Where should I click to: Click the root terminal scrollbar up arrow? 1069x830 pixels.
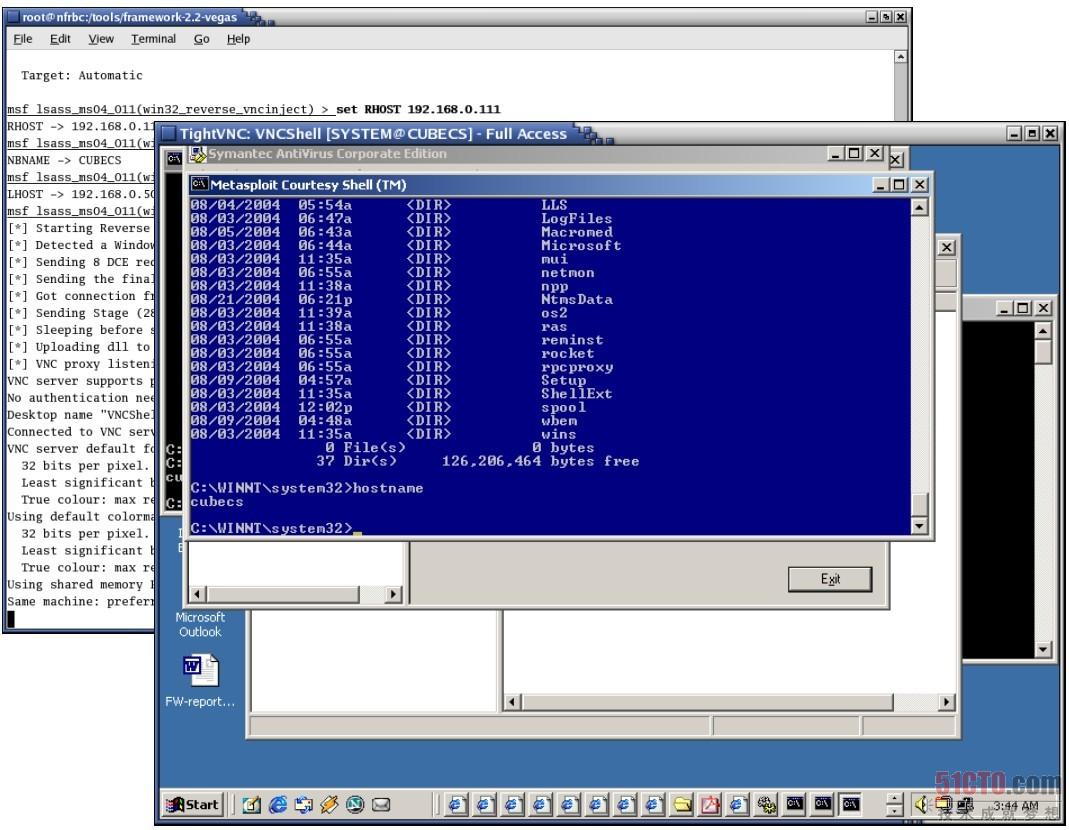point(901,57)
